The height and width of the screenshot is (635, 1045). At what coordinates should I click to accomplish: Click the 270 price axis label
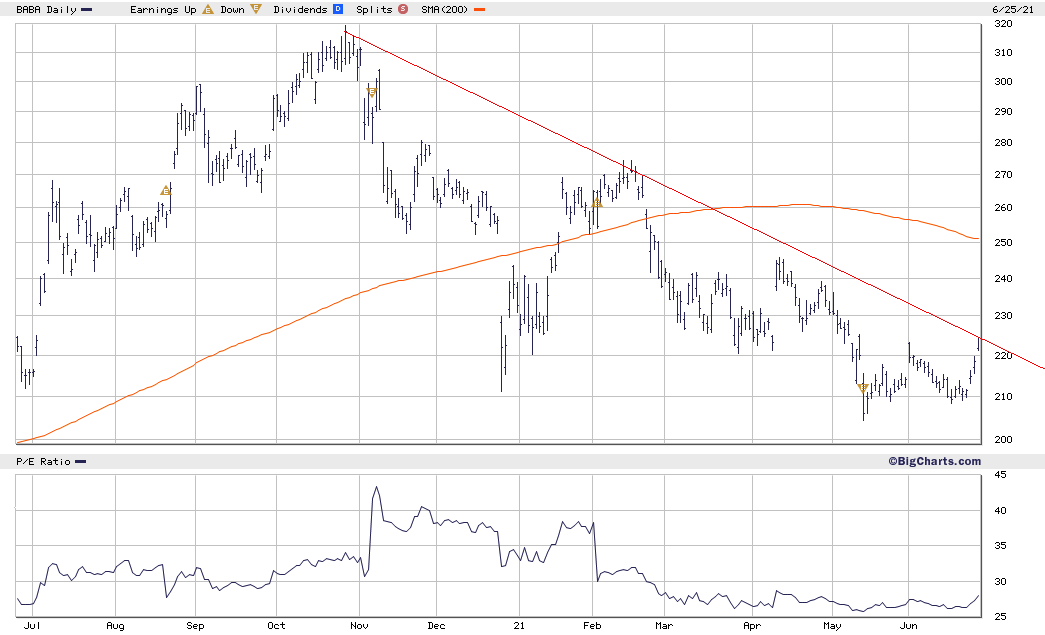pos(1003,175)
